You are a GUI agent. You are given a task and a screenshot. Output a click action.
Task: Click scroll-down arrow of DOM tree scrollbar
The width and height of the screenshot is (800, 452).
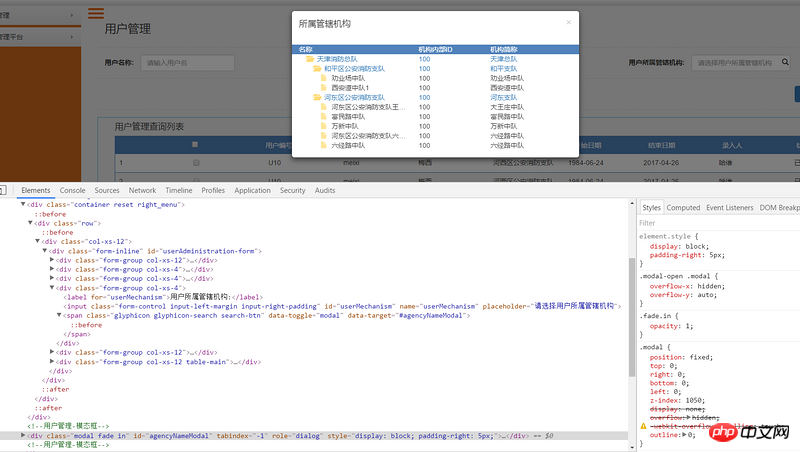[x=632, y=447]
